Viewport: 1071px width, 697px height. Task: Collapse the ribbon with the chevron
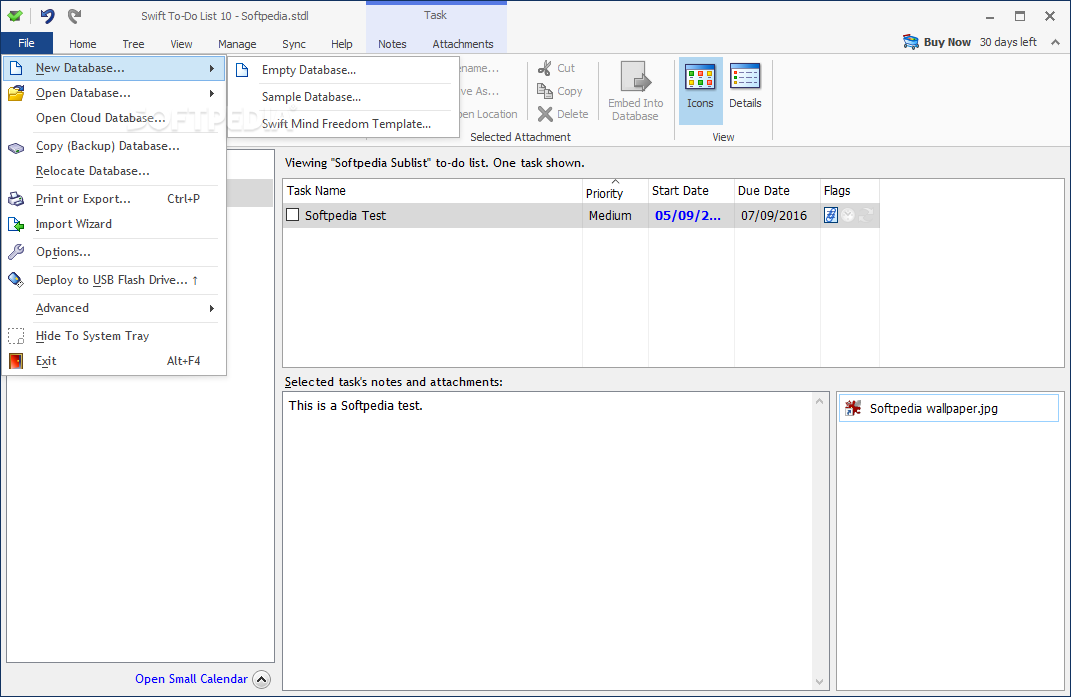tap(1055, 42)
